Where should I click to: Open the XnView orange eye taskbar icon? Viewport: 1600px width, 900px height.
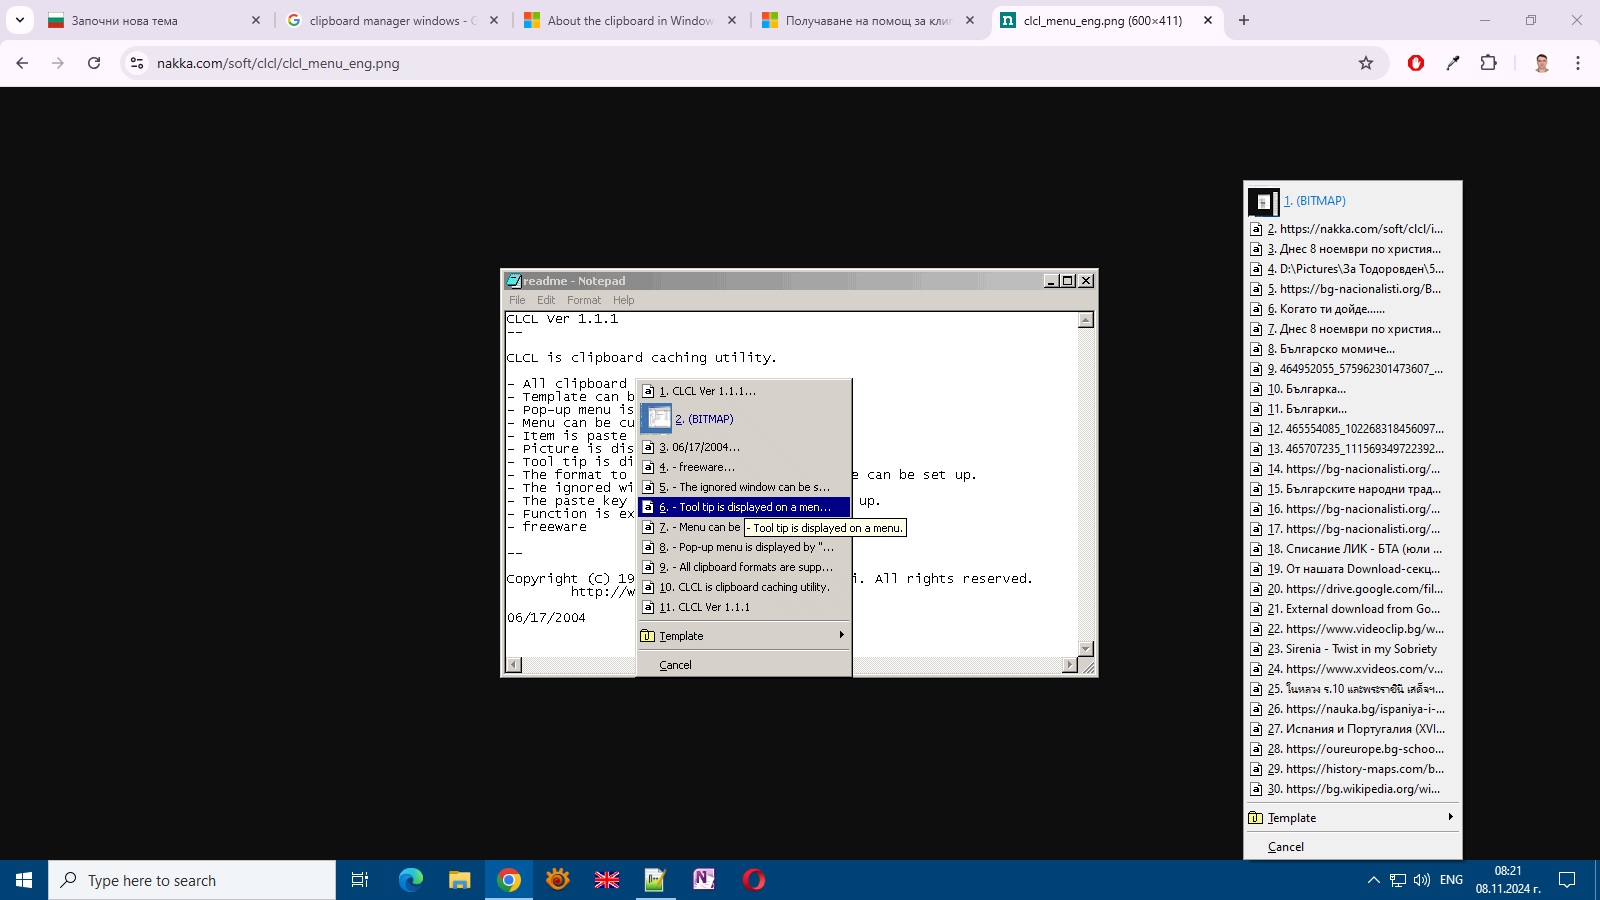pos(558,880)
